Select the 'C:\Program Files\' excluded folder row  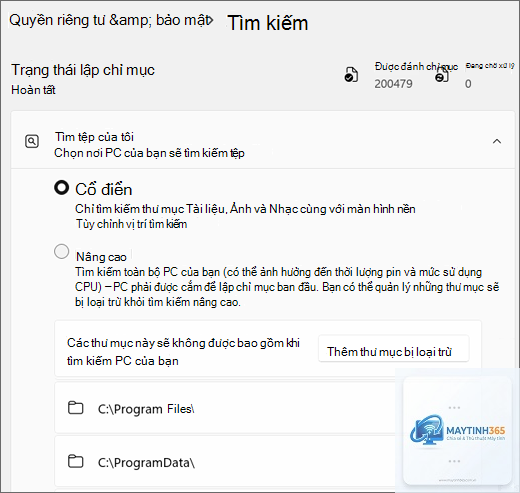click(x=268, y=408)
